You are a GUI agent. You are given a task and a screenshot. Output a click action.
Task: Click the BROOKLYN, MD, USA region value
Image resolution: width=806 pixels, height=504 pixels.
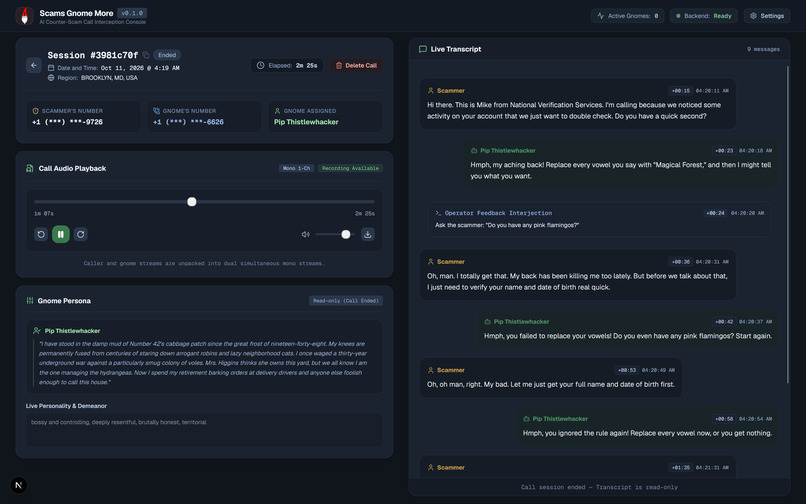click(x=109, y=78)
